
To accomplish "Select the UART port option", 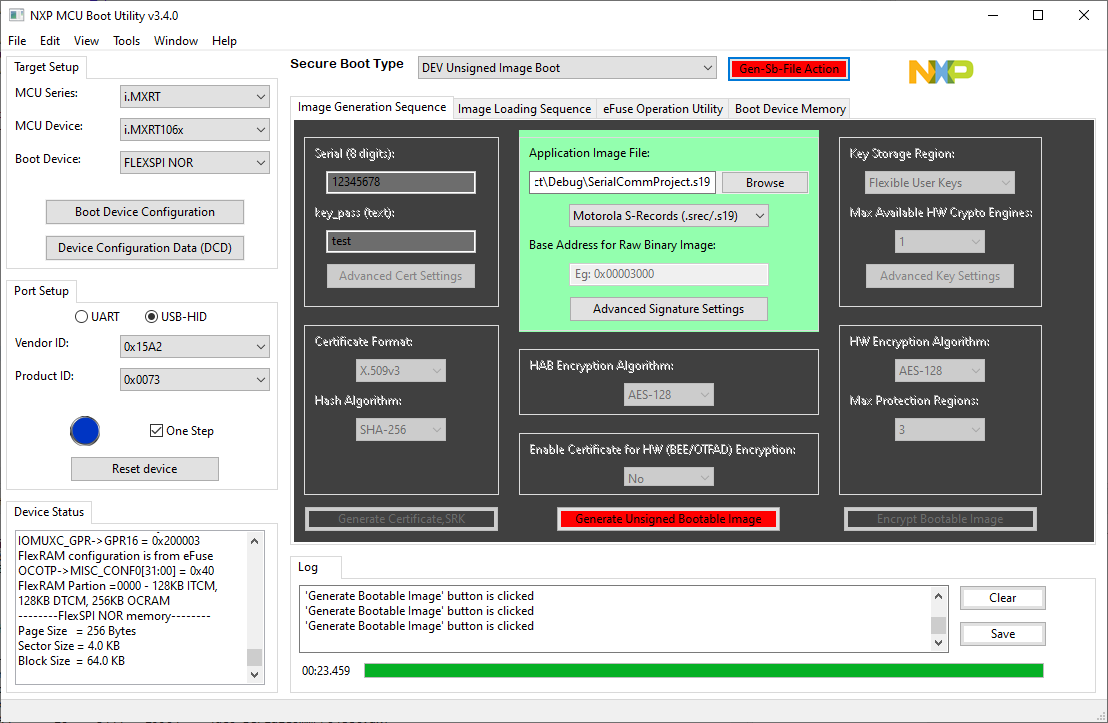I will tap(81, 317).
